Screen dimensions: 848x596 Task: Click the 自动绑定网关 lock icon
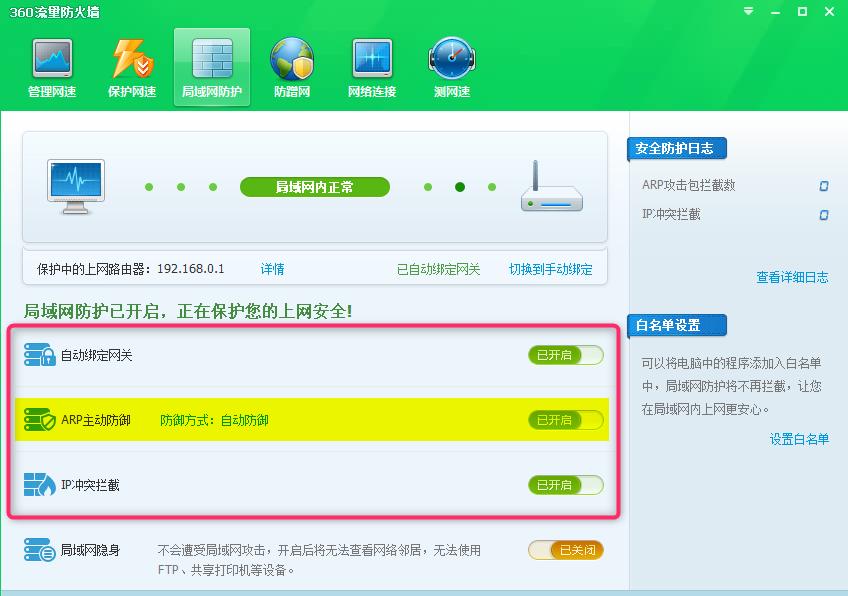pos(39,355)
